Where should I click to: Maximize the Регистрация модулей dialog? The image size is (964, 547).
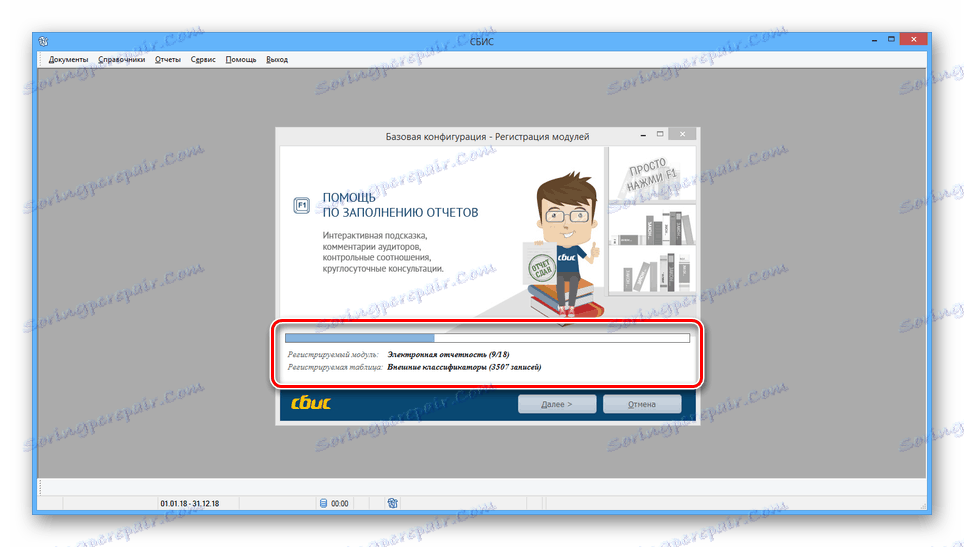click(x=660, y=134)
